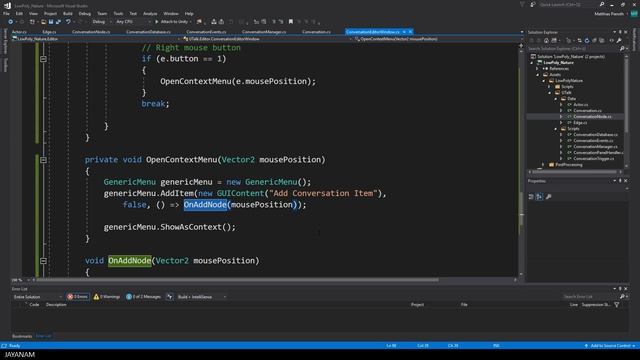Click the Quick Launch search magnifier icon
The height and width of the screenshot is (360, 640).
[x=602, y=4]
